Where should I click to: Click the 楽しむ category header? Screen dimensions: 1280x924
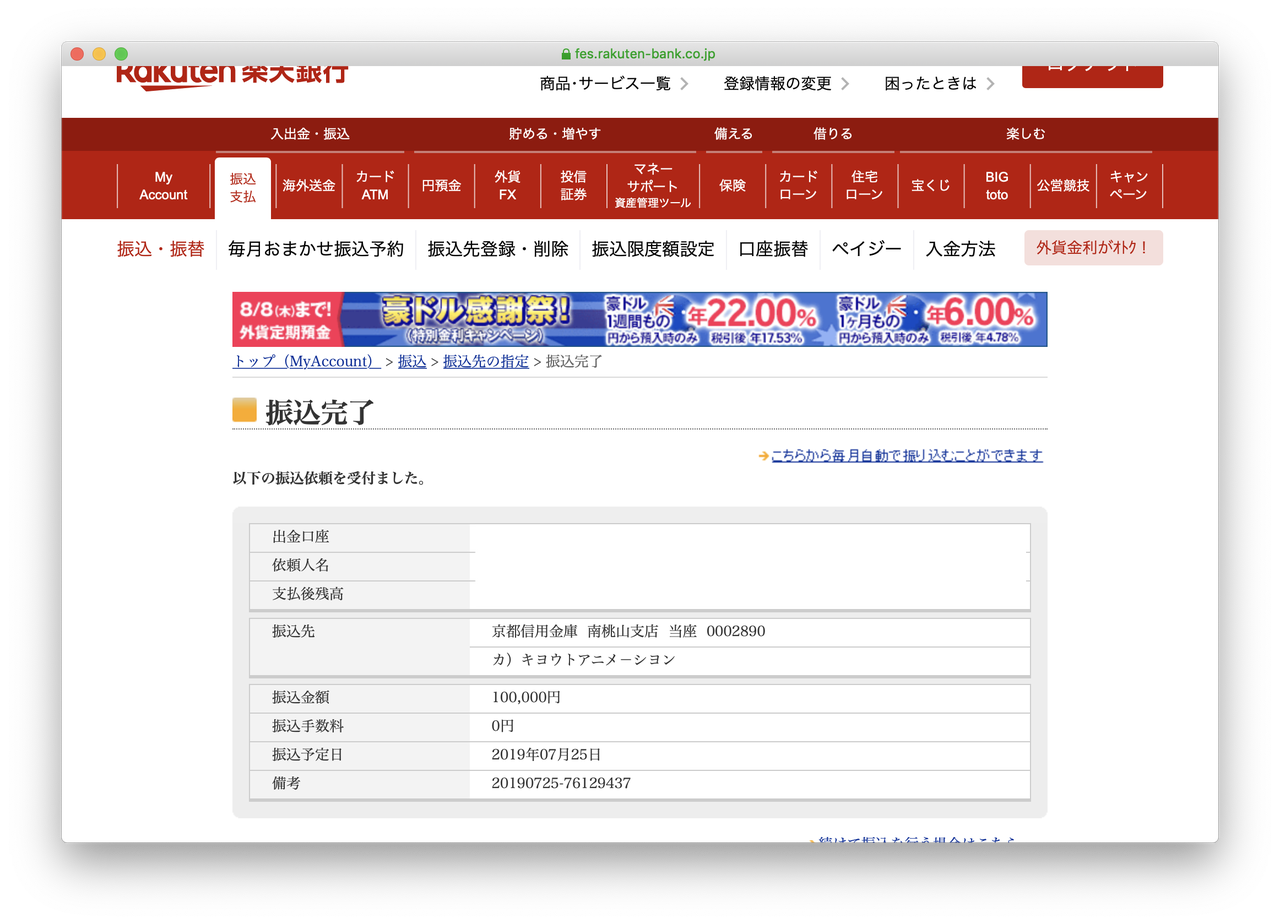(1026, 134)
